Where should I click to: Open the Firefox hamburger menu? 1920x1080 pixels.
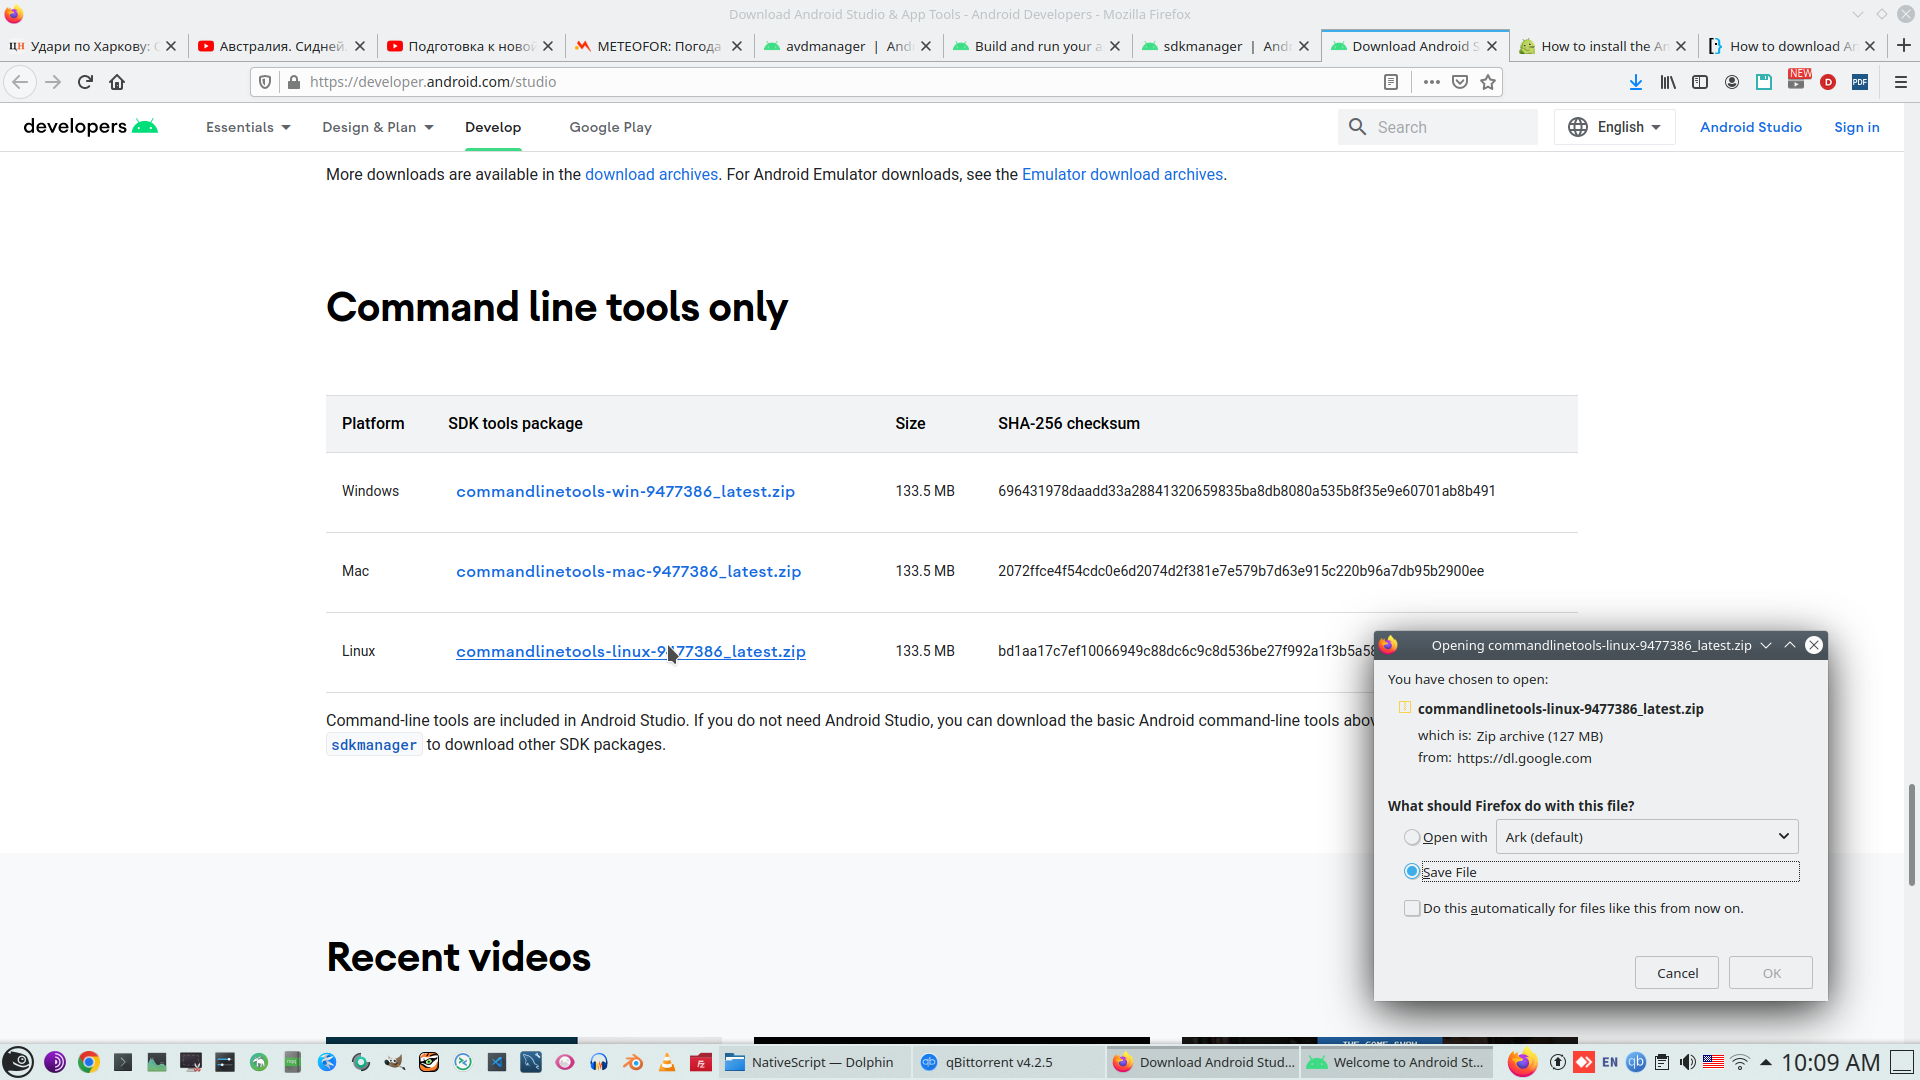pos(1900,82)
